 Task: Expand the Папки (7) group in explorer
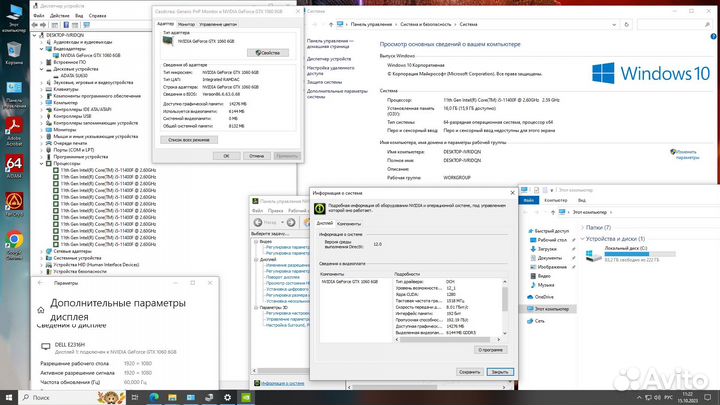point(582,227)
